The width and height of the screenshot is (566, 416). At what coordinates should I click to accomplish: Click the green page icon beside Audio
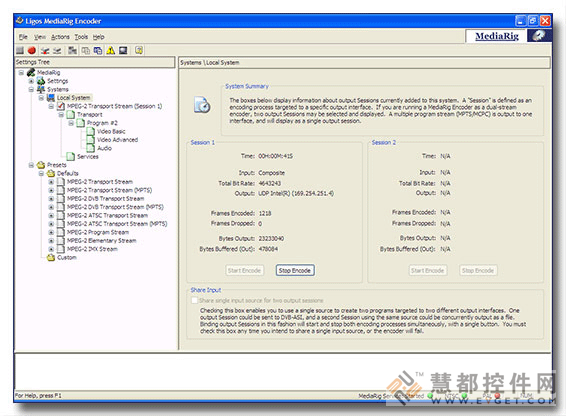point(91,148)
